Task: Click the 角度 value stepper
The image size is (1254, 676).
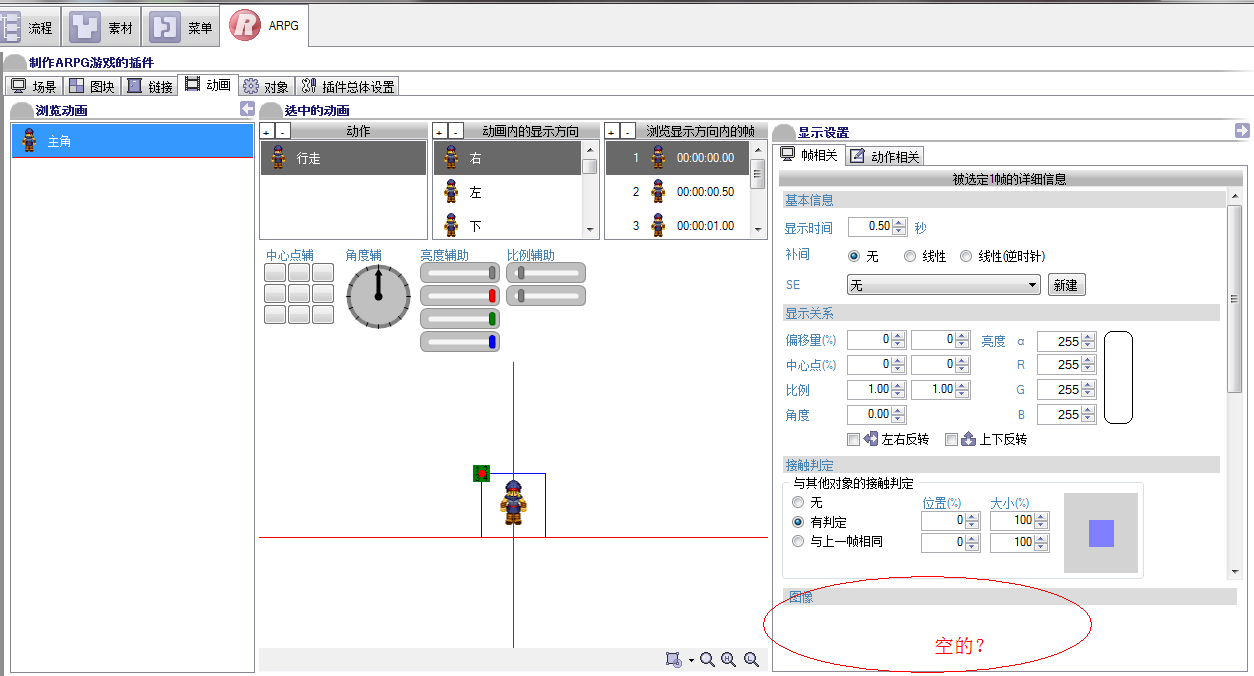Action: (x=899, y=414)
